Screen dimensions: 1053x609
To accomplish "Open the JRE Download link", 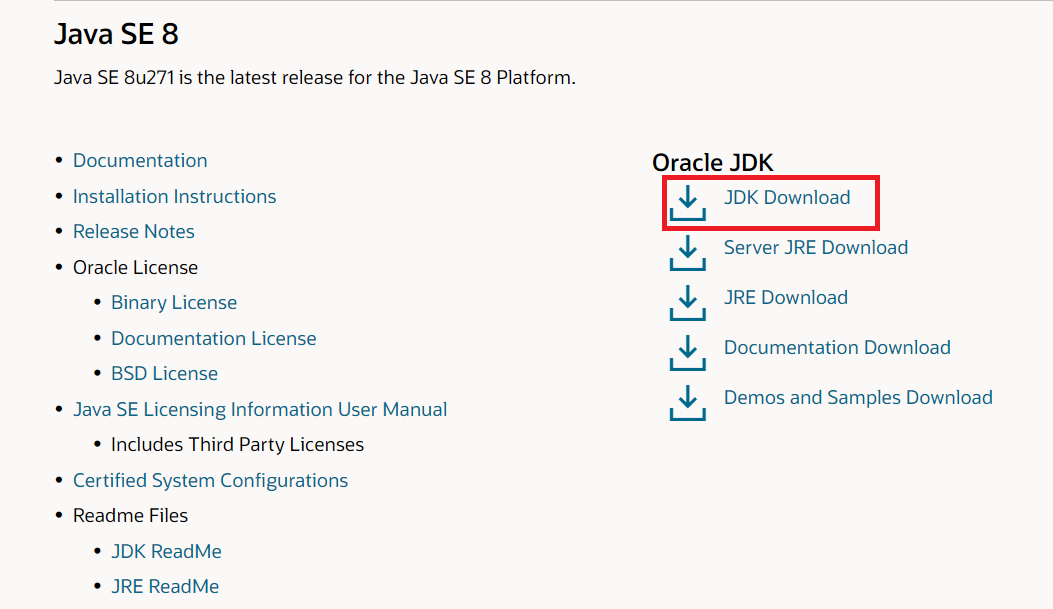I will pyautogui.click(x=786, y=297).
